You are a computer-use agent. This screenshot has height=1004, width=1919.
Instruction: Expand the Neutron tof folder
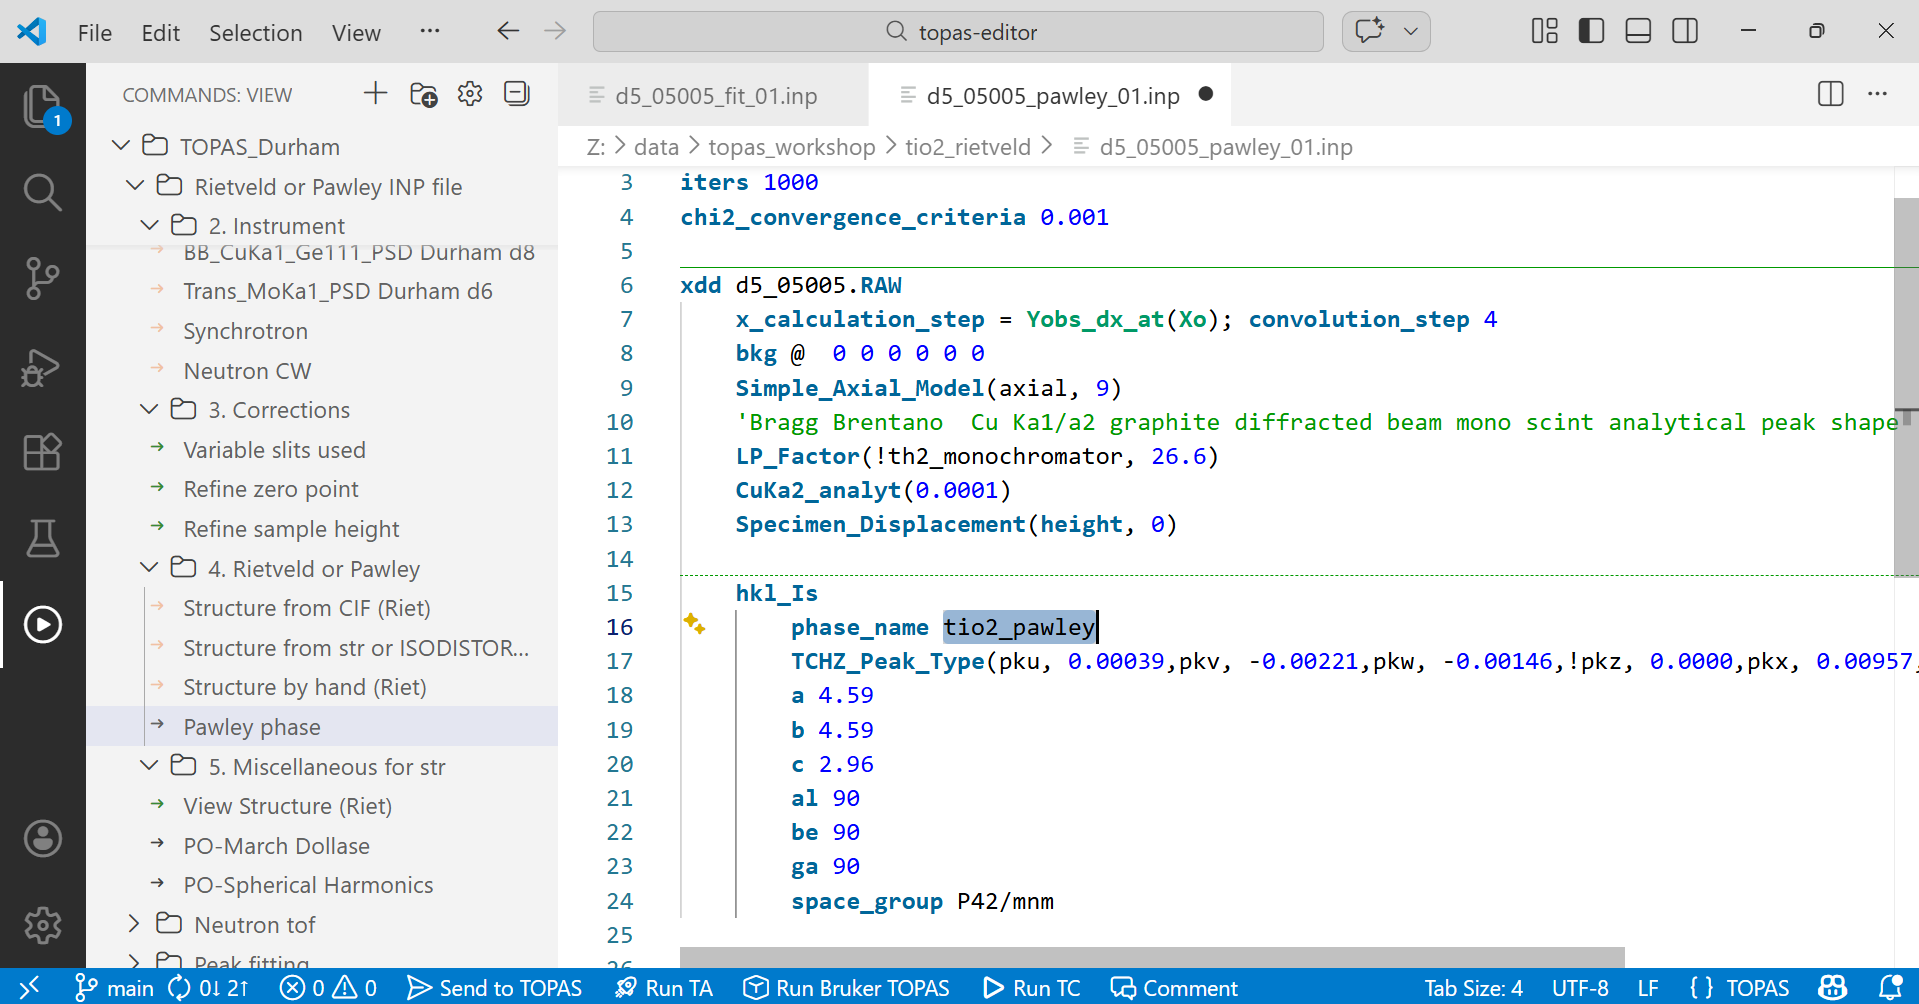tap(134, 924)
